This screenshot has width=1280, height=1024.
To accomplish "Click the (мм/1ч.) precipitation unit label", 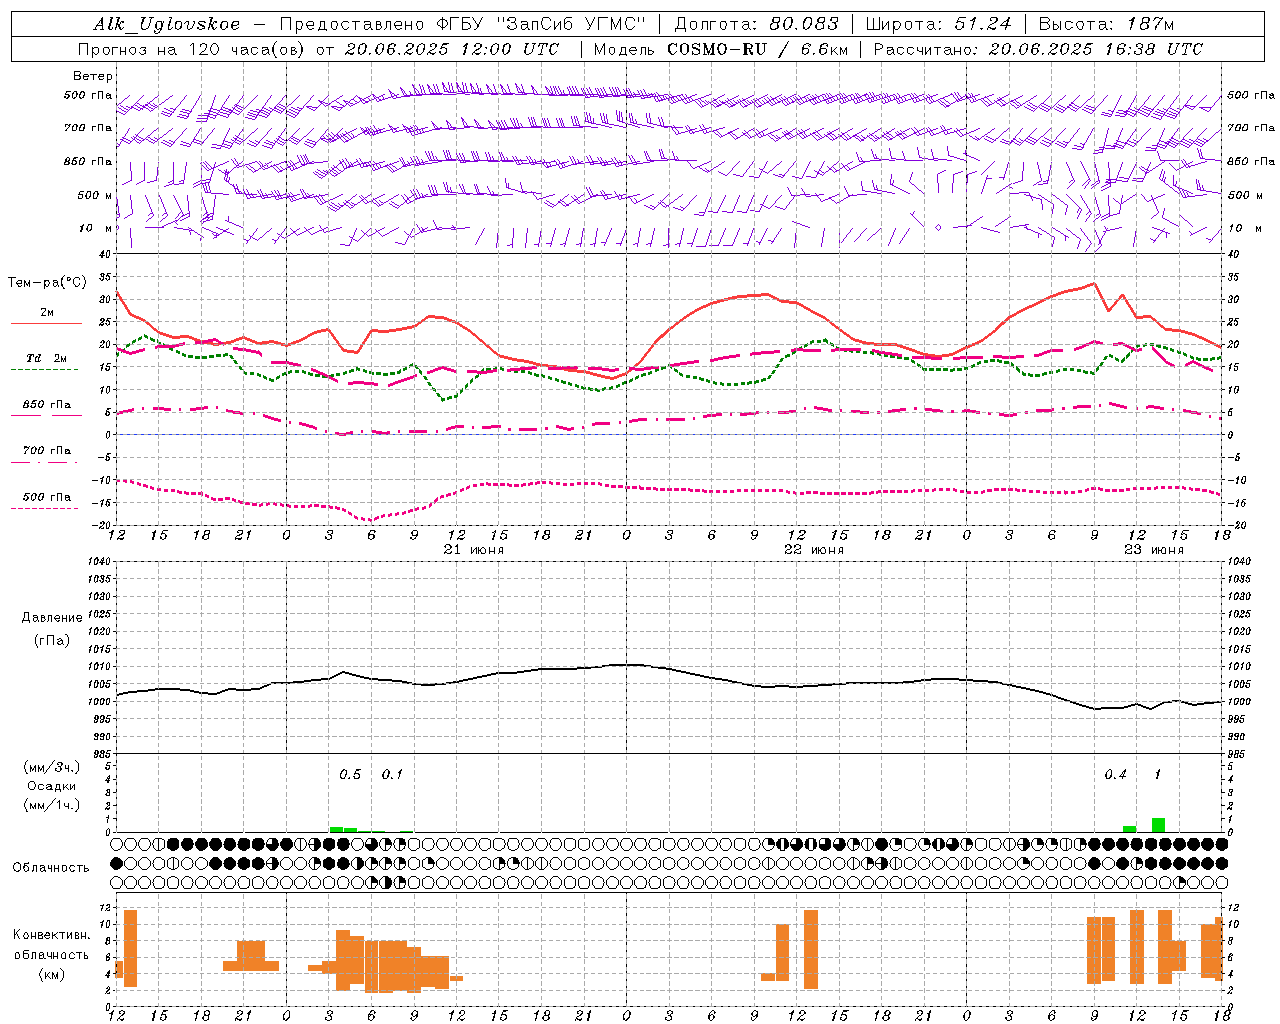I will [52, 805].
